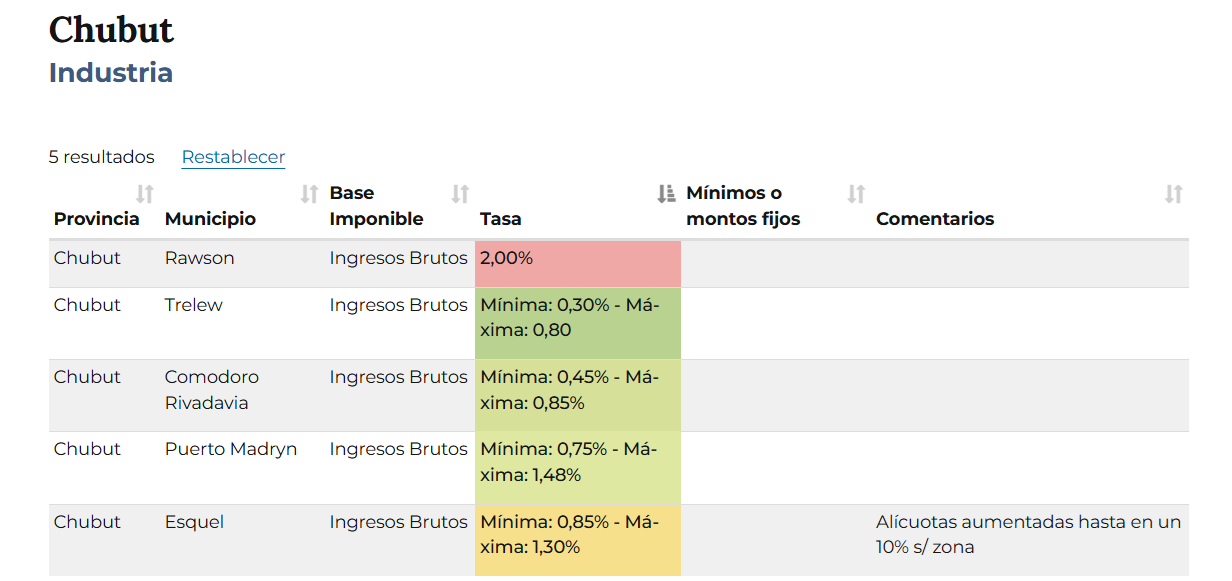Select Trelew's green rate cell
This screenshot has width=1232, height=581.
tap(577, 323)
